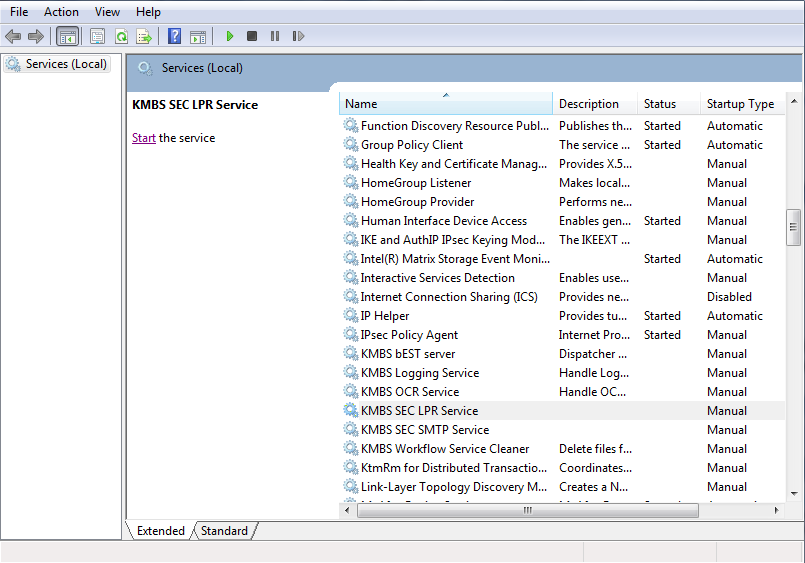This screenshot has height=563, width=805.
Task: Click the gear icon of KMBS OCR Service
Action: tap(351, 391)
